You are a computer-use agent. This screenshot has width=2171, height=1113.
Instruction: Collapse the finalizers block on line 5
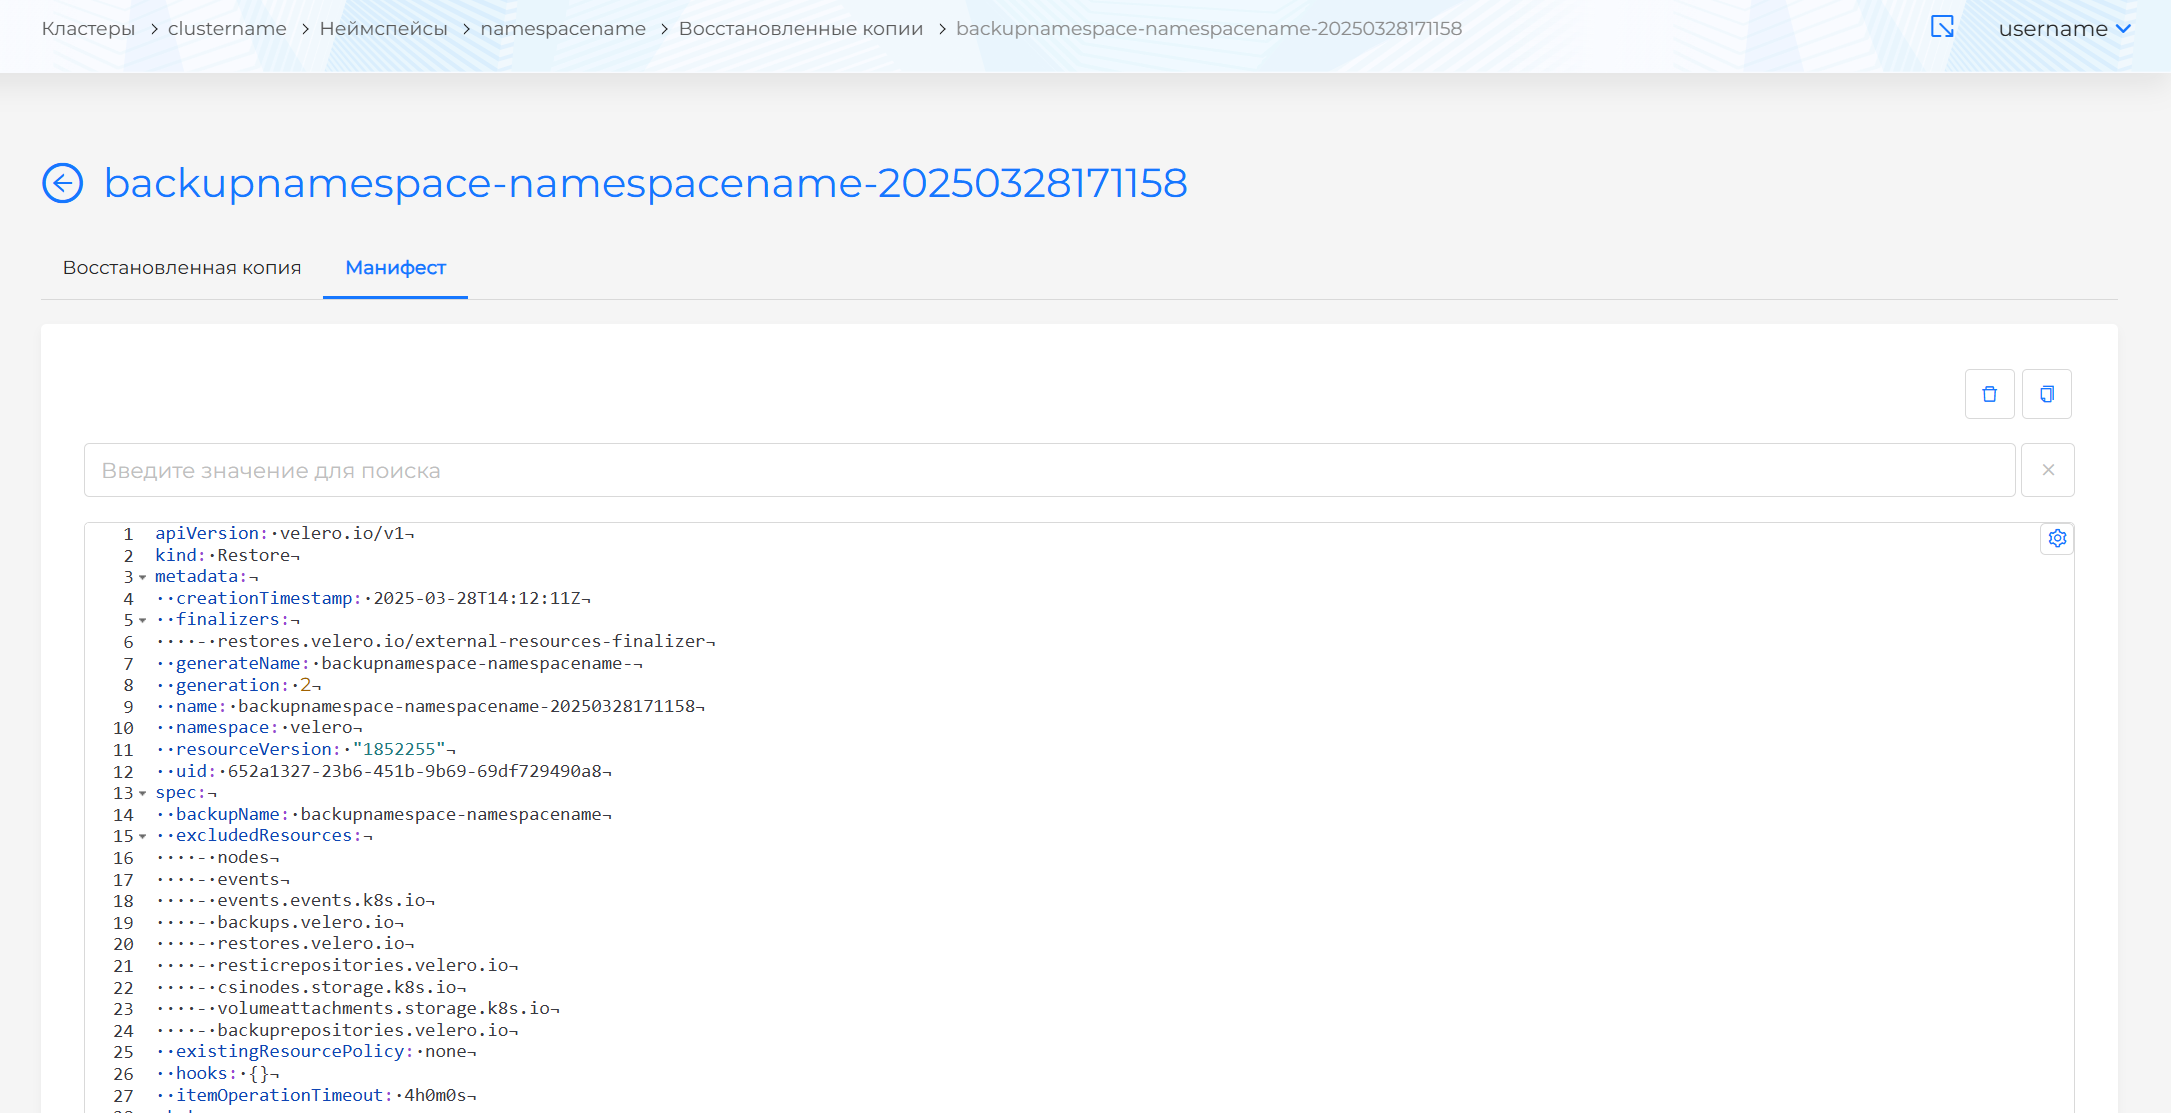141,619
